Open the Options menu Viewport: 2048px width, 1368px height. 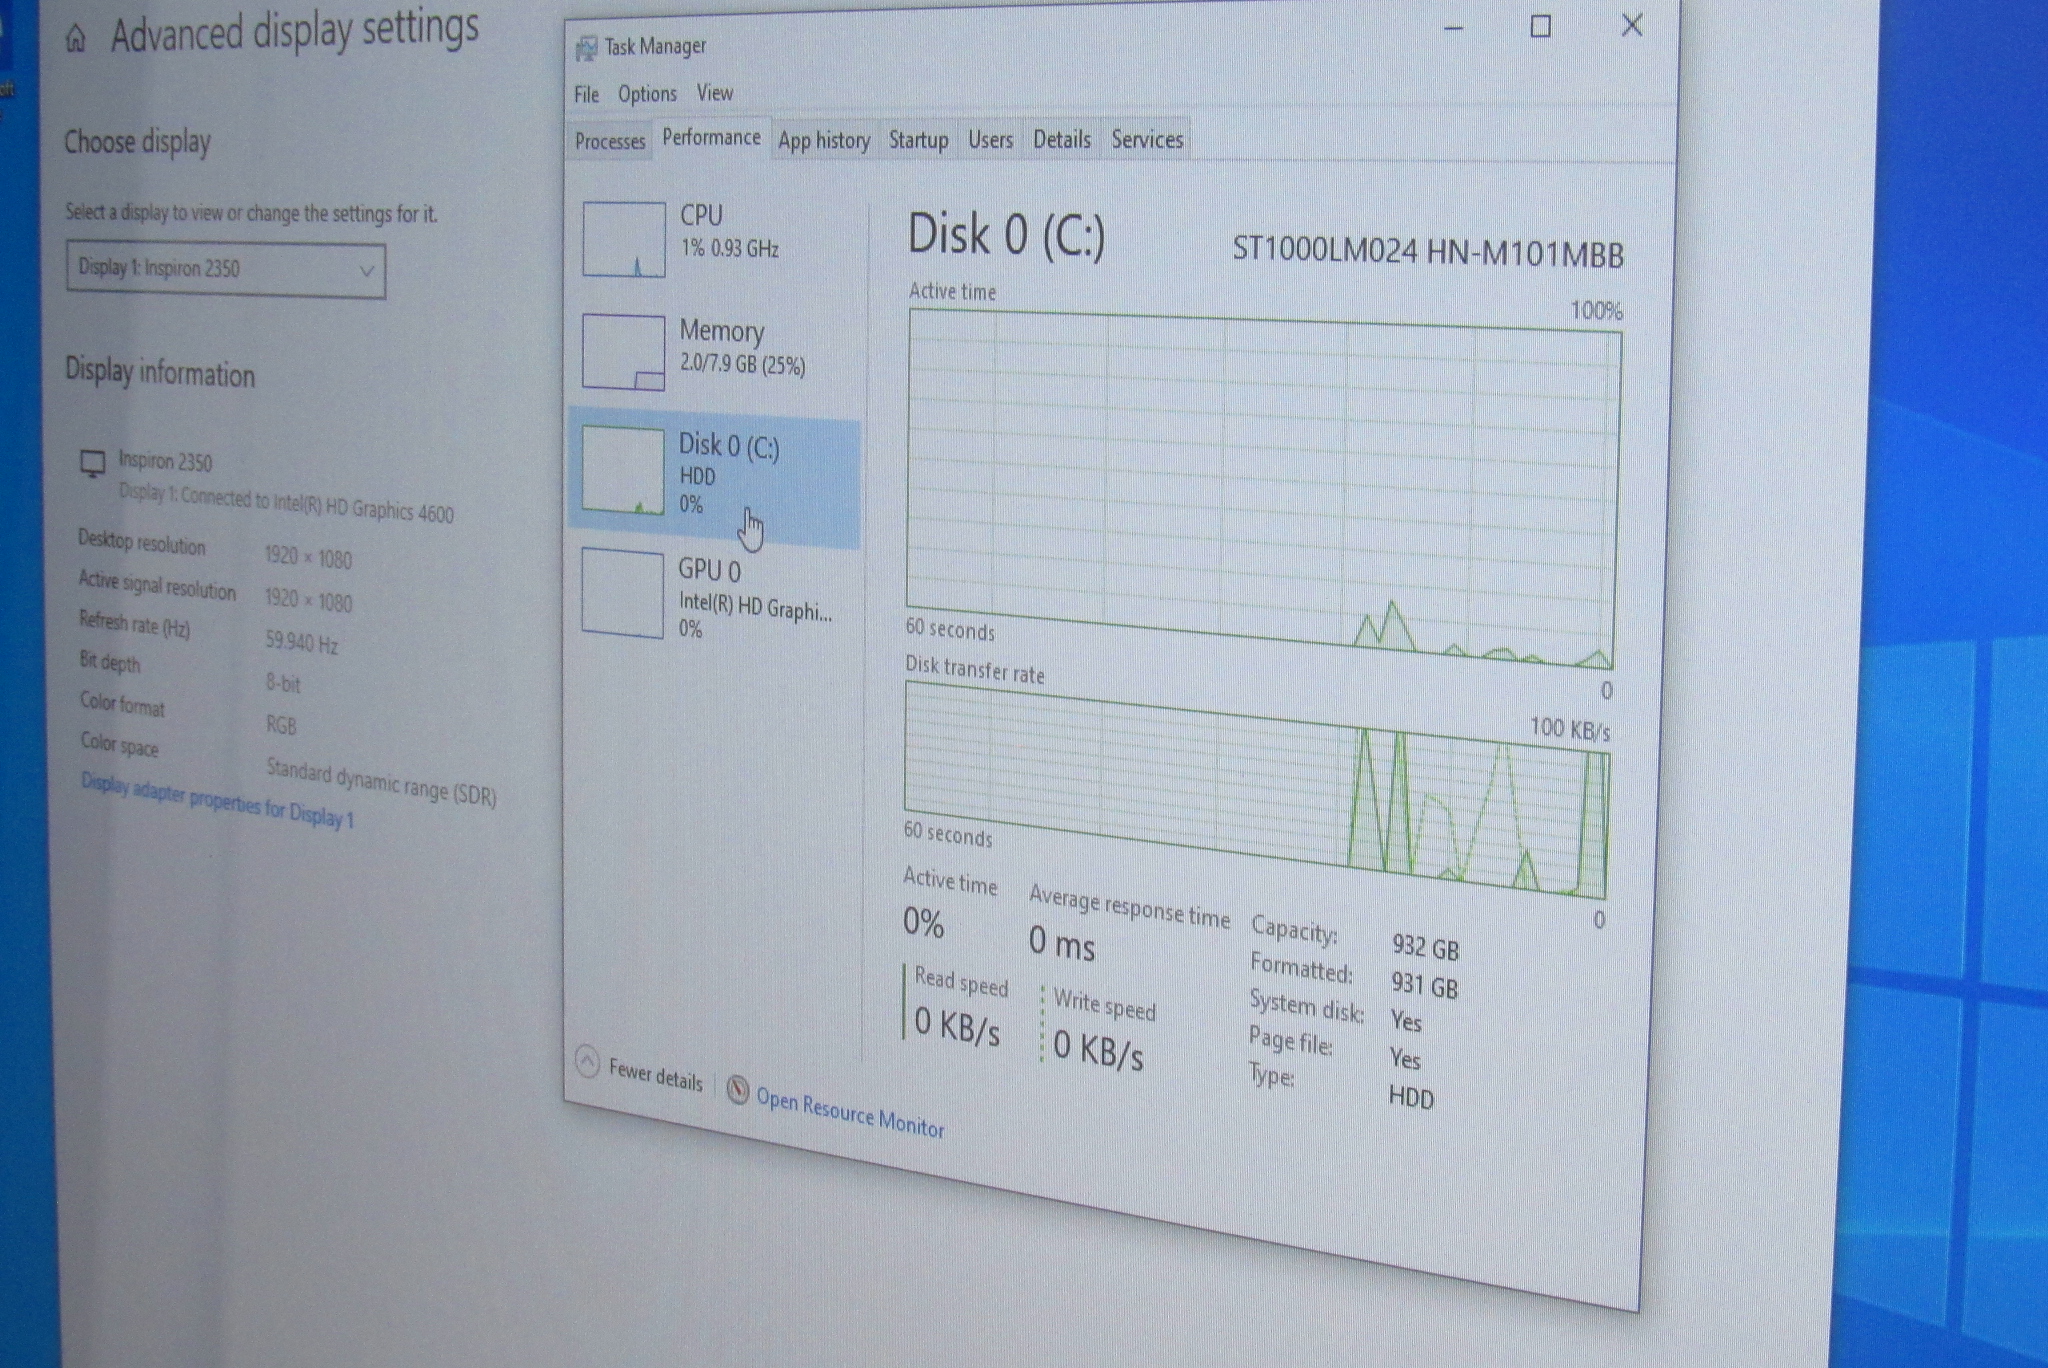[x=647, y=94]
